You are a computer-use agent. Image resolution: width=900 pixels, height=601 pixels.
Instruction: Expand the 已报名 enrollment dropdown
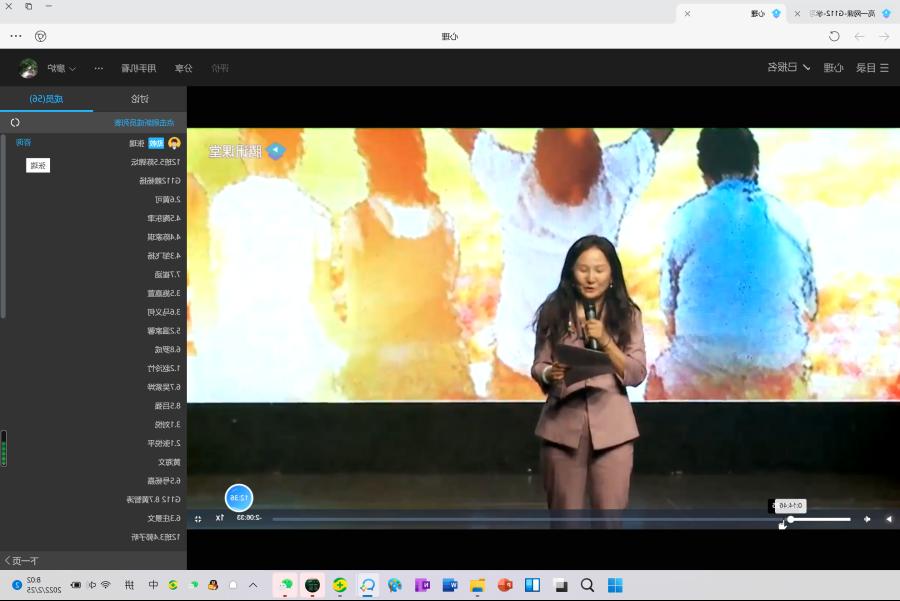[x=789, y=68]
